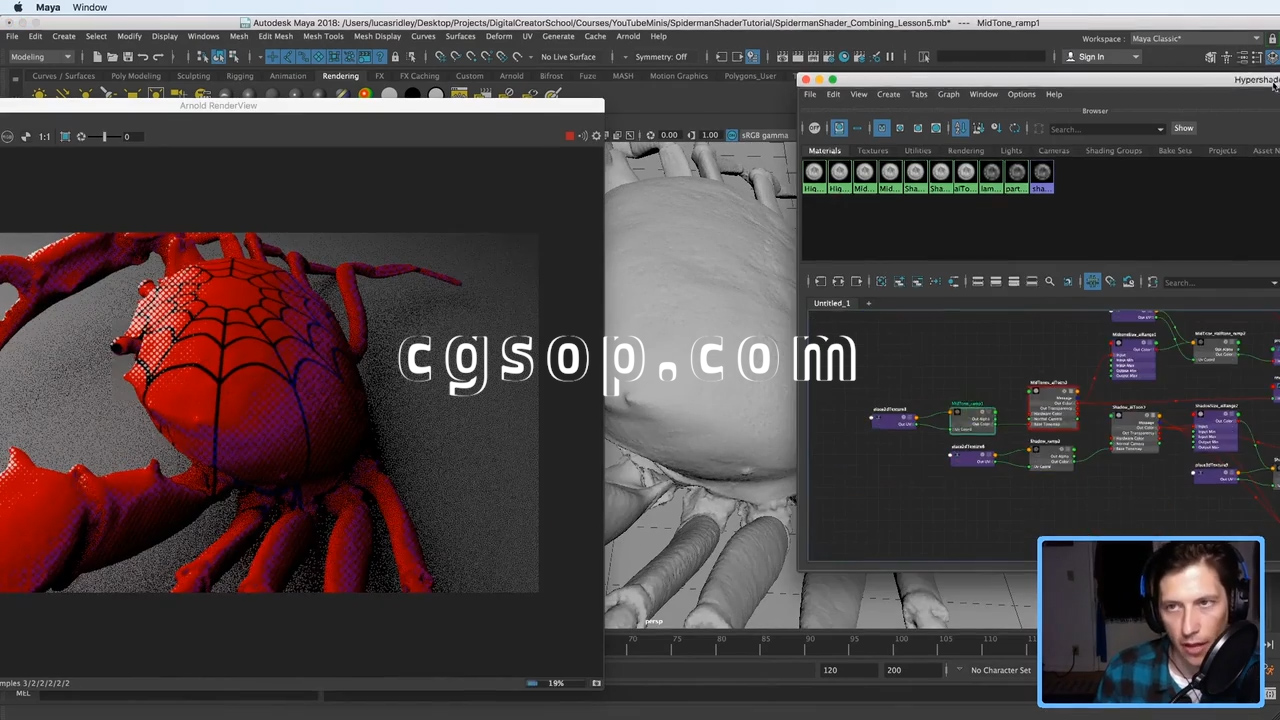Open the Workspace Maya Classic dropdown
The width and height of the screenshot is (1280, 720).
pyautogui.click(x=1196, y=39)
